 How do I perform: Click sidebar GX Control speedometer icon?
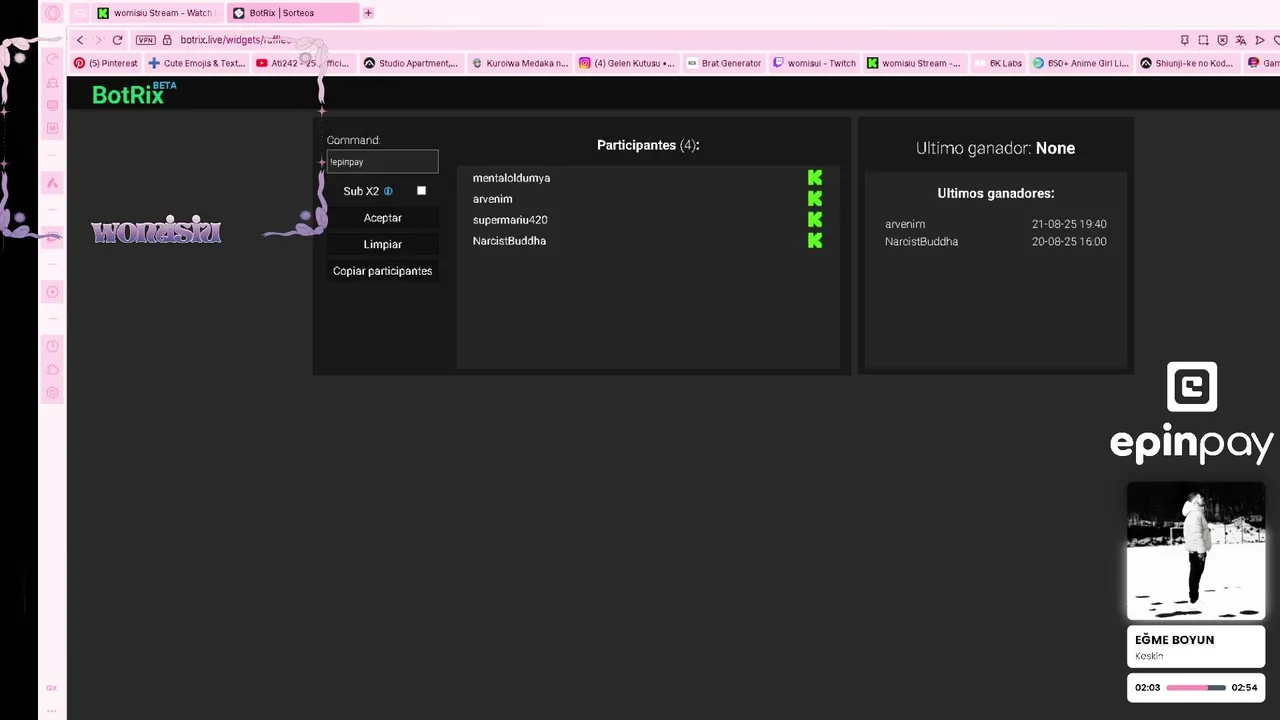(53, 59)
